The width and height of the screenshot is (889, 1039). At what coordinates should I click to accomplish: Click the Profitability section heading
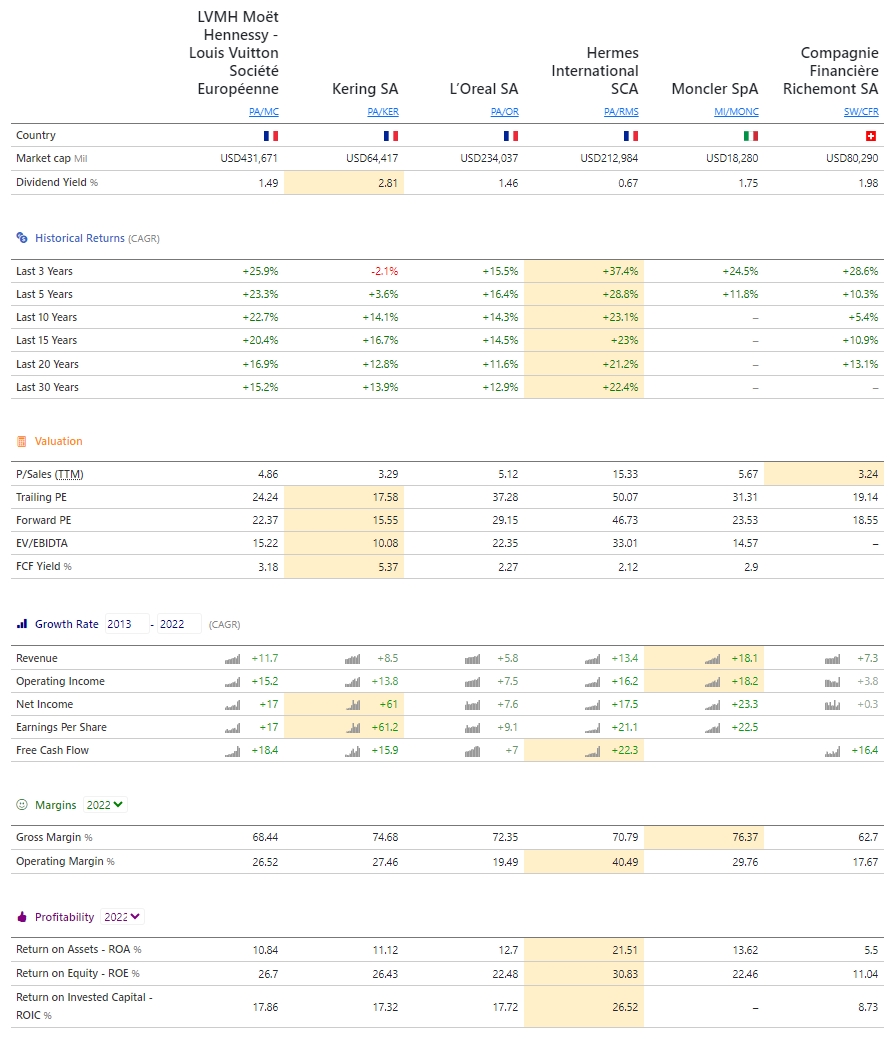point(64,917)
